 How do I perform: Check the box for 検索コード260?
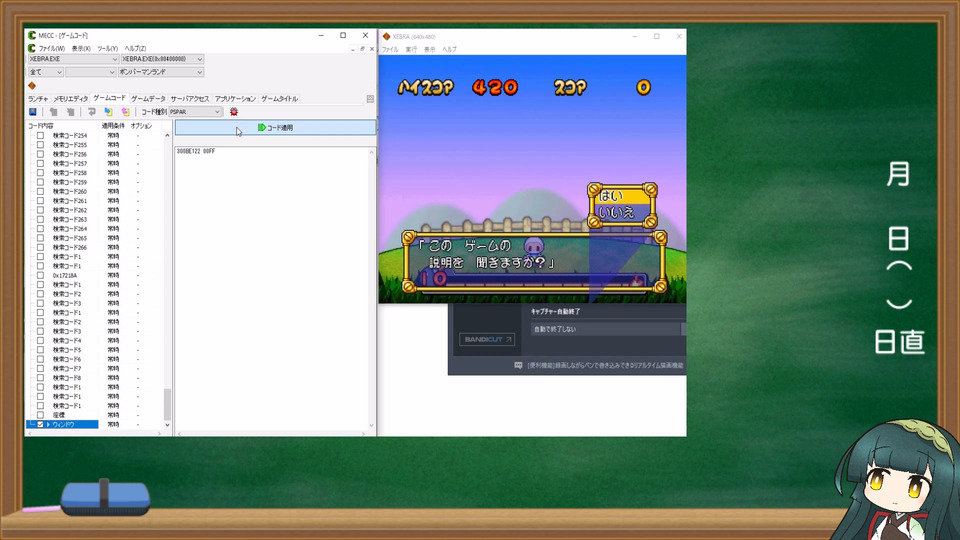(40, 192)
